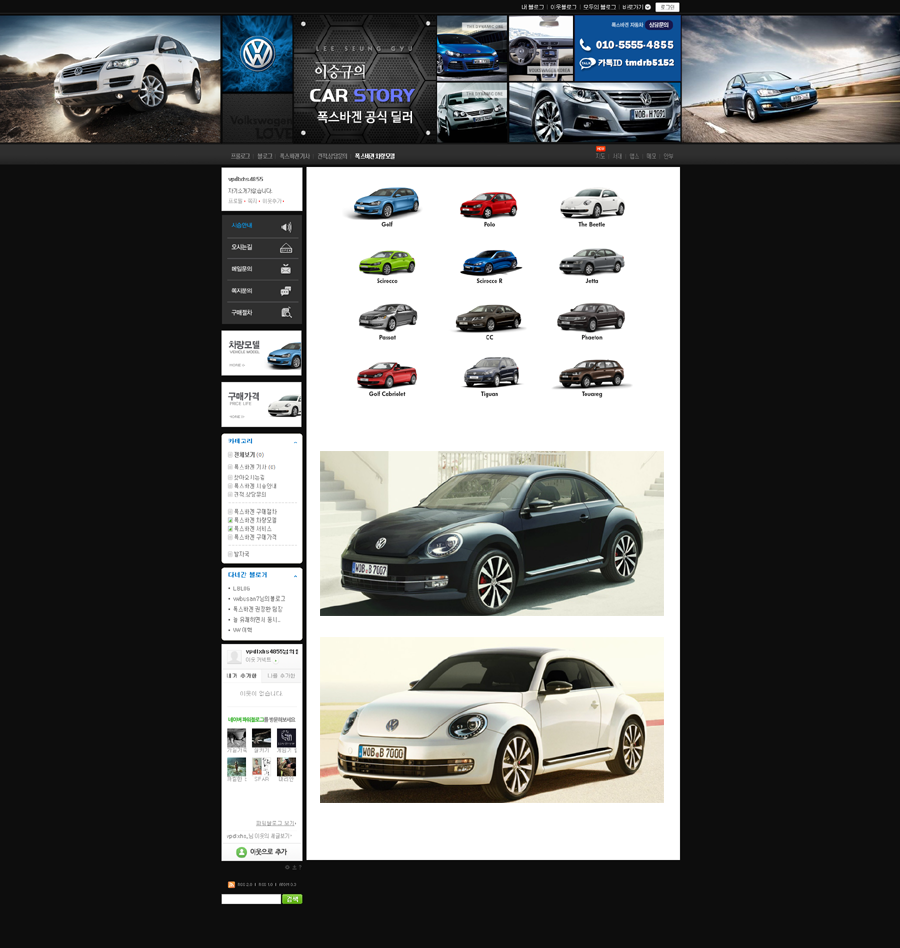Screen dimensions: 900x948
Task: Click the chat bubble icon beside 쪽지문의
Action: click(x=286, y=291)
